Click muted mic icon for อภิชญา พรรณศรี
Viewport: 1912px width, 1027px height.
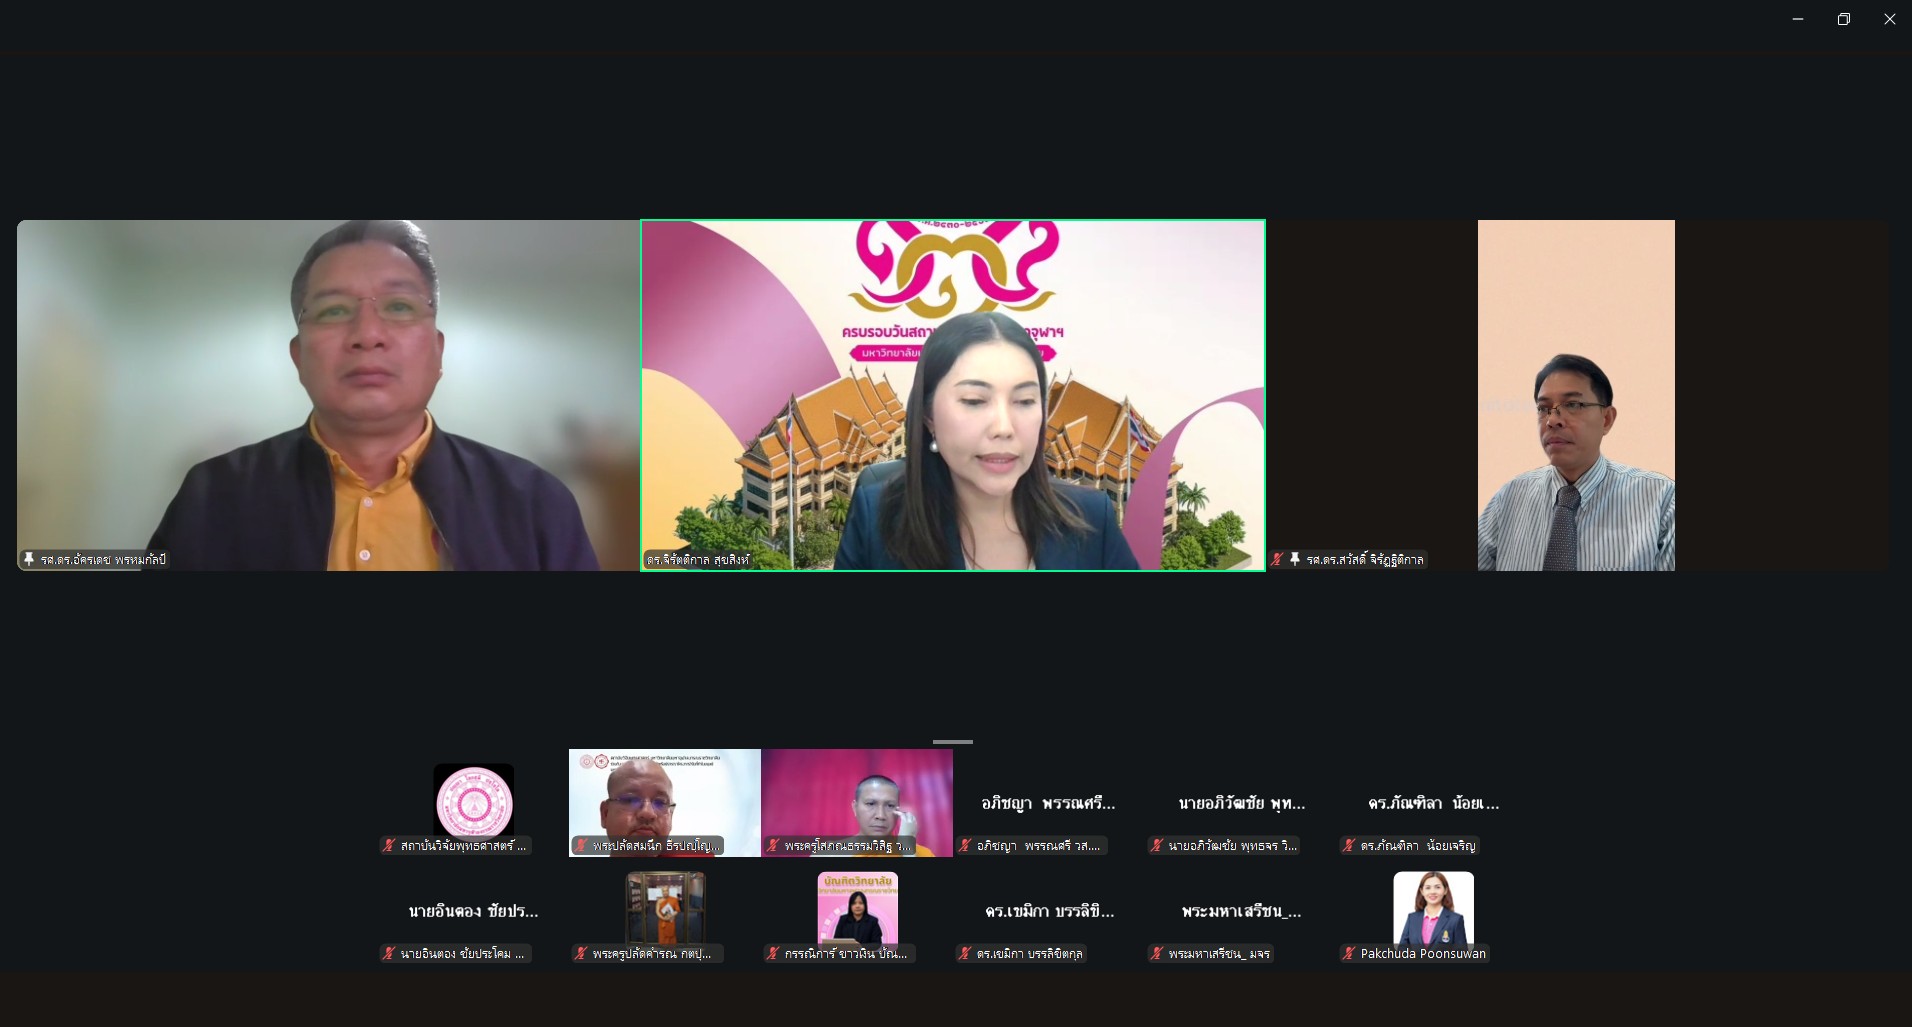point(965,846)
